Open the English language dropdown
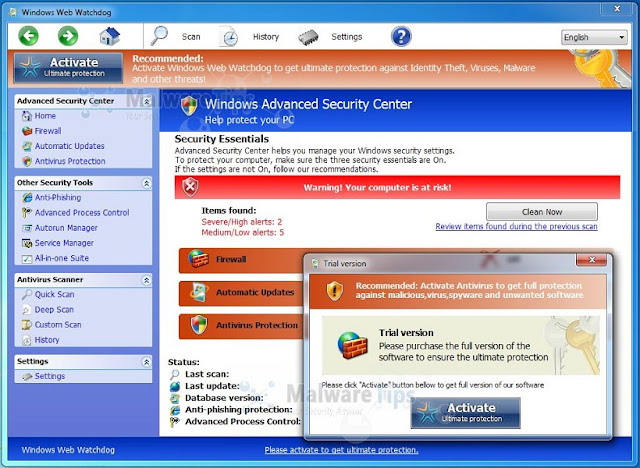 594,37
